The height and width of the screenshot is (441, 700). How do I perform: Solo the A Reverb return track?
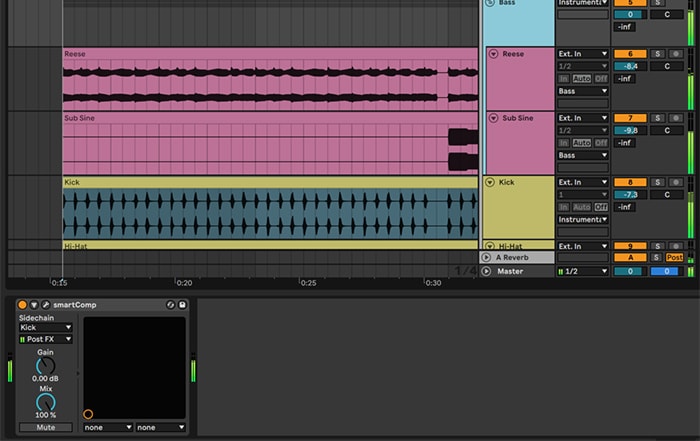pyautogui.click(x=656, y=258)
